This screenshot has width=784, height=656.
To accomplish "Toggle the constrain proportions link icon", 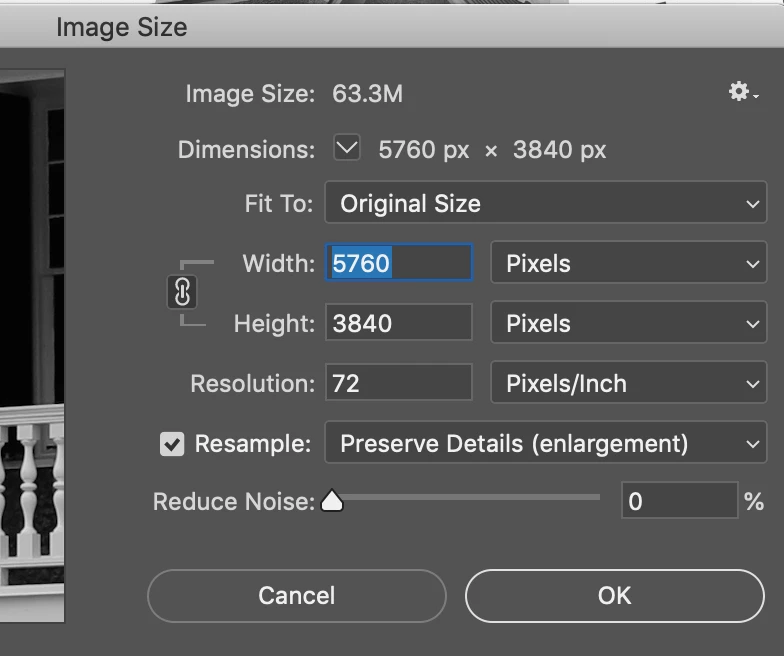I will click(184, 293).
